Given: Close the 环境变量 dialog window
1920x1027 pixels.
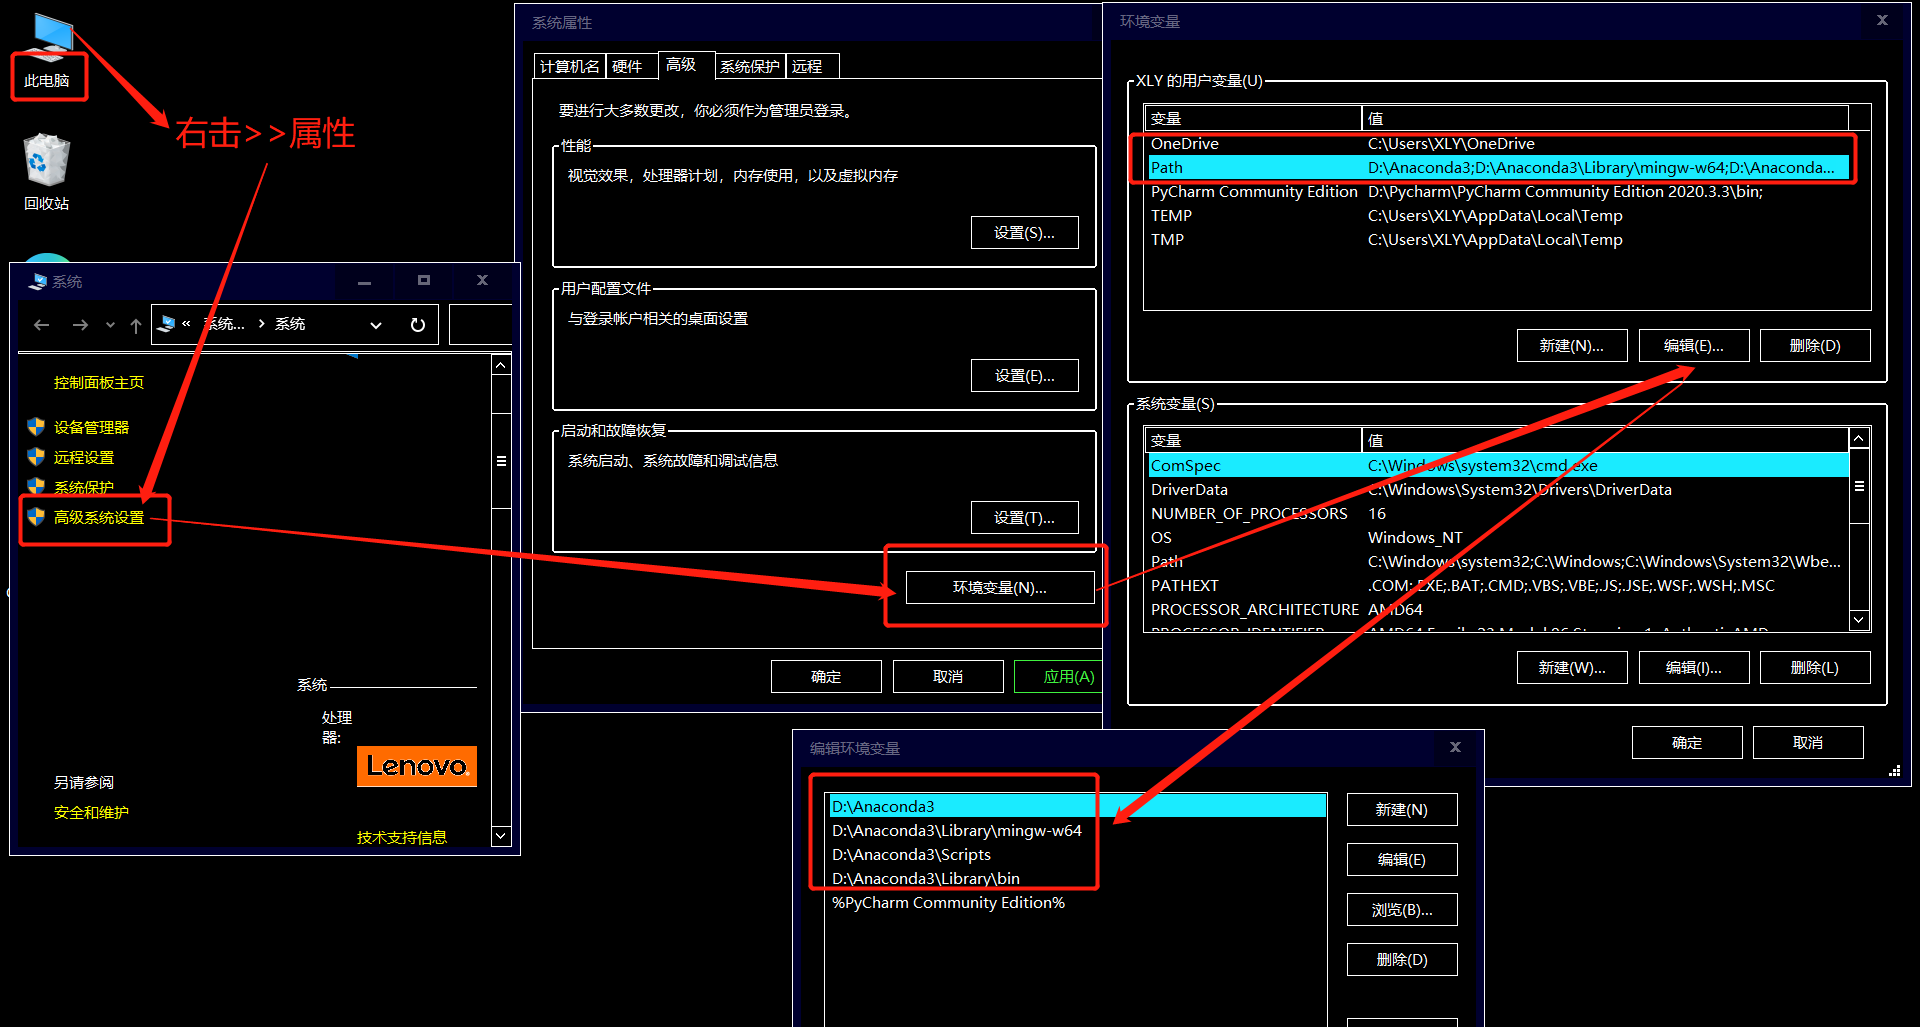Looking at the screenshot, I should tap(1882, 20).
